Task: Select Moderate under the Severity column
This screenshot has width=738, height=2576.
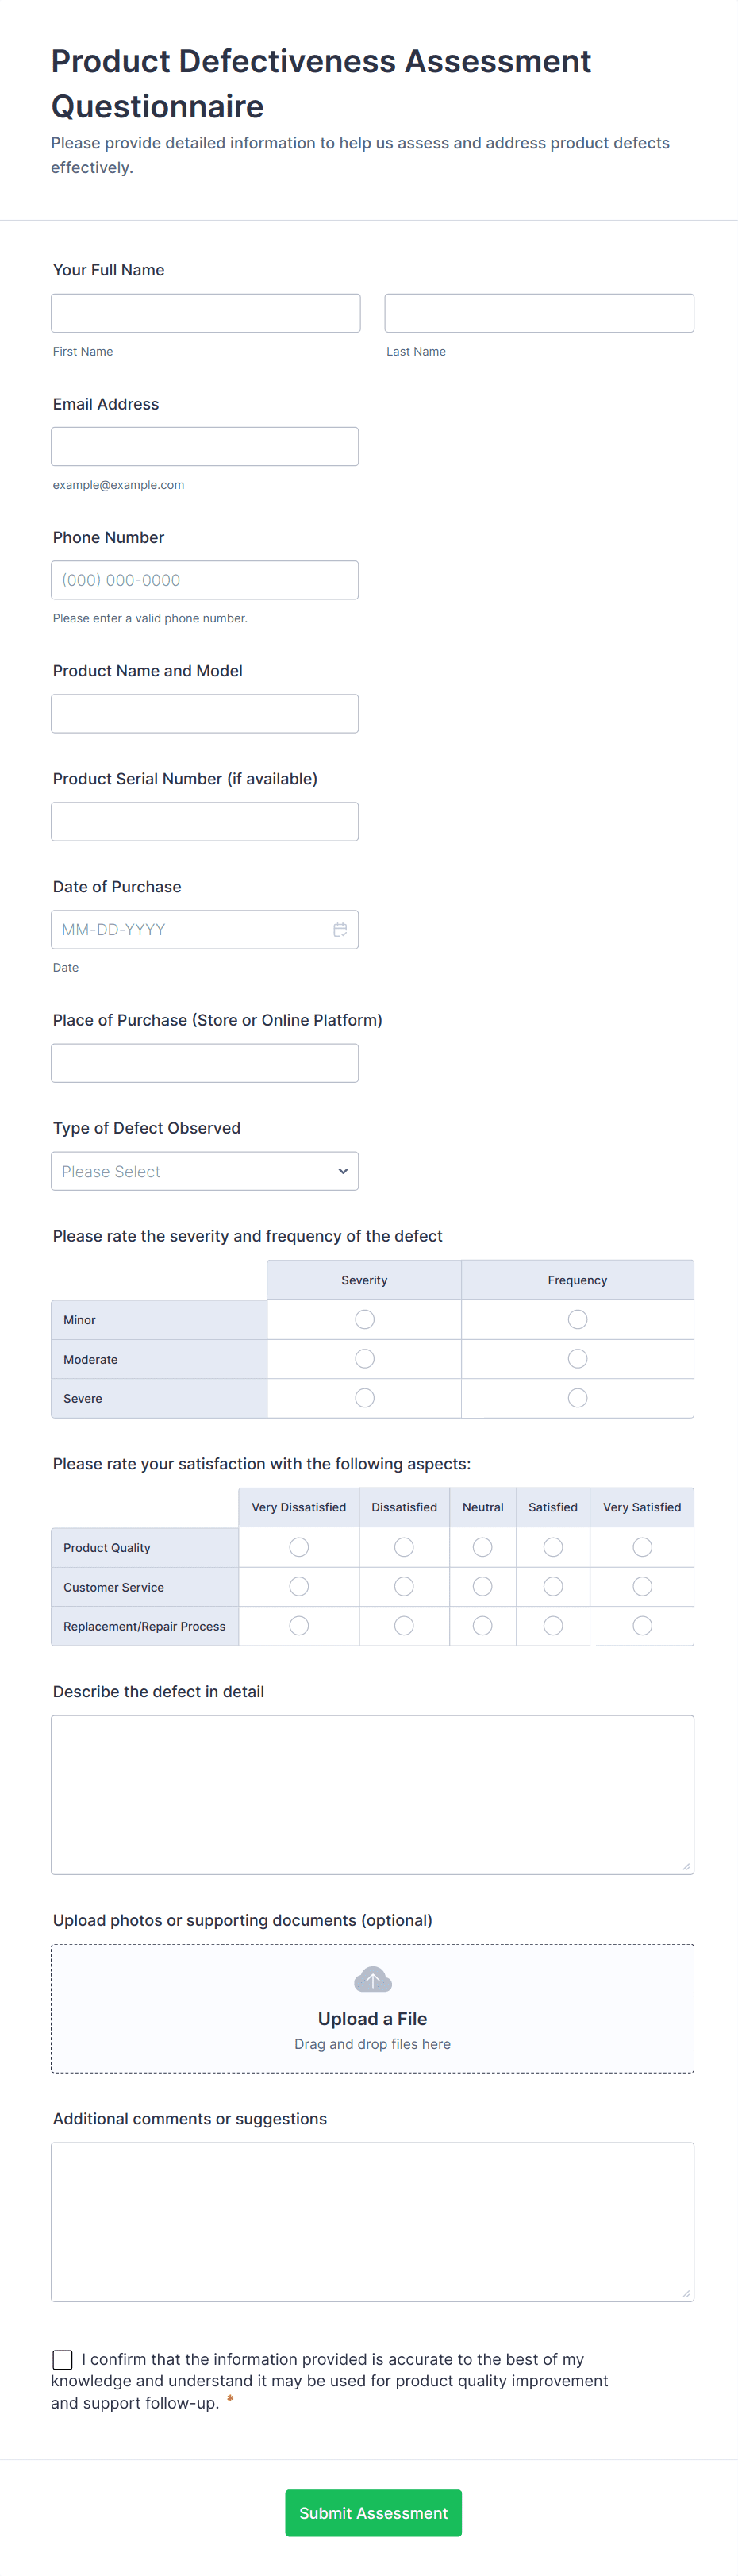Action: click(364, 1358)
